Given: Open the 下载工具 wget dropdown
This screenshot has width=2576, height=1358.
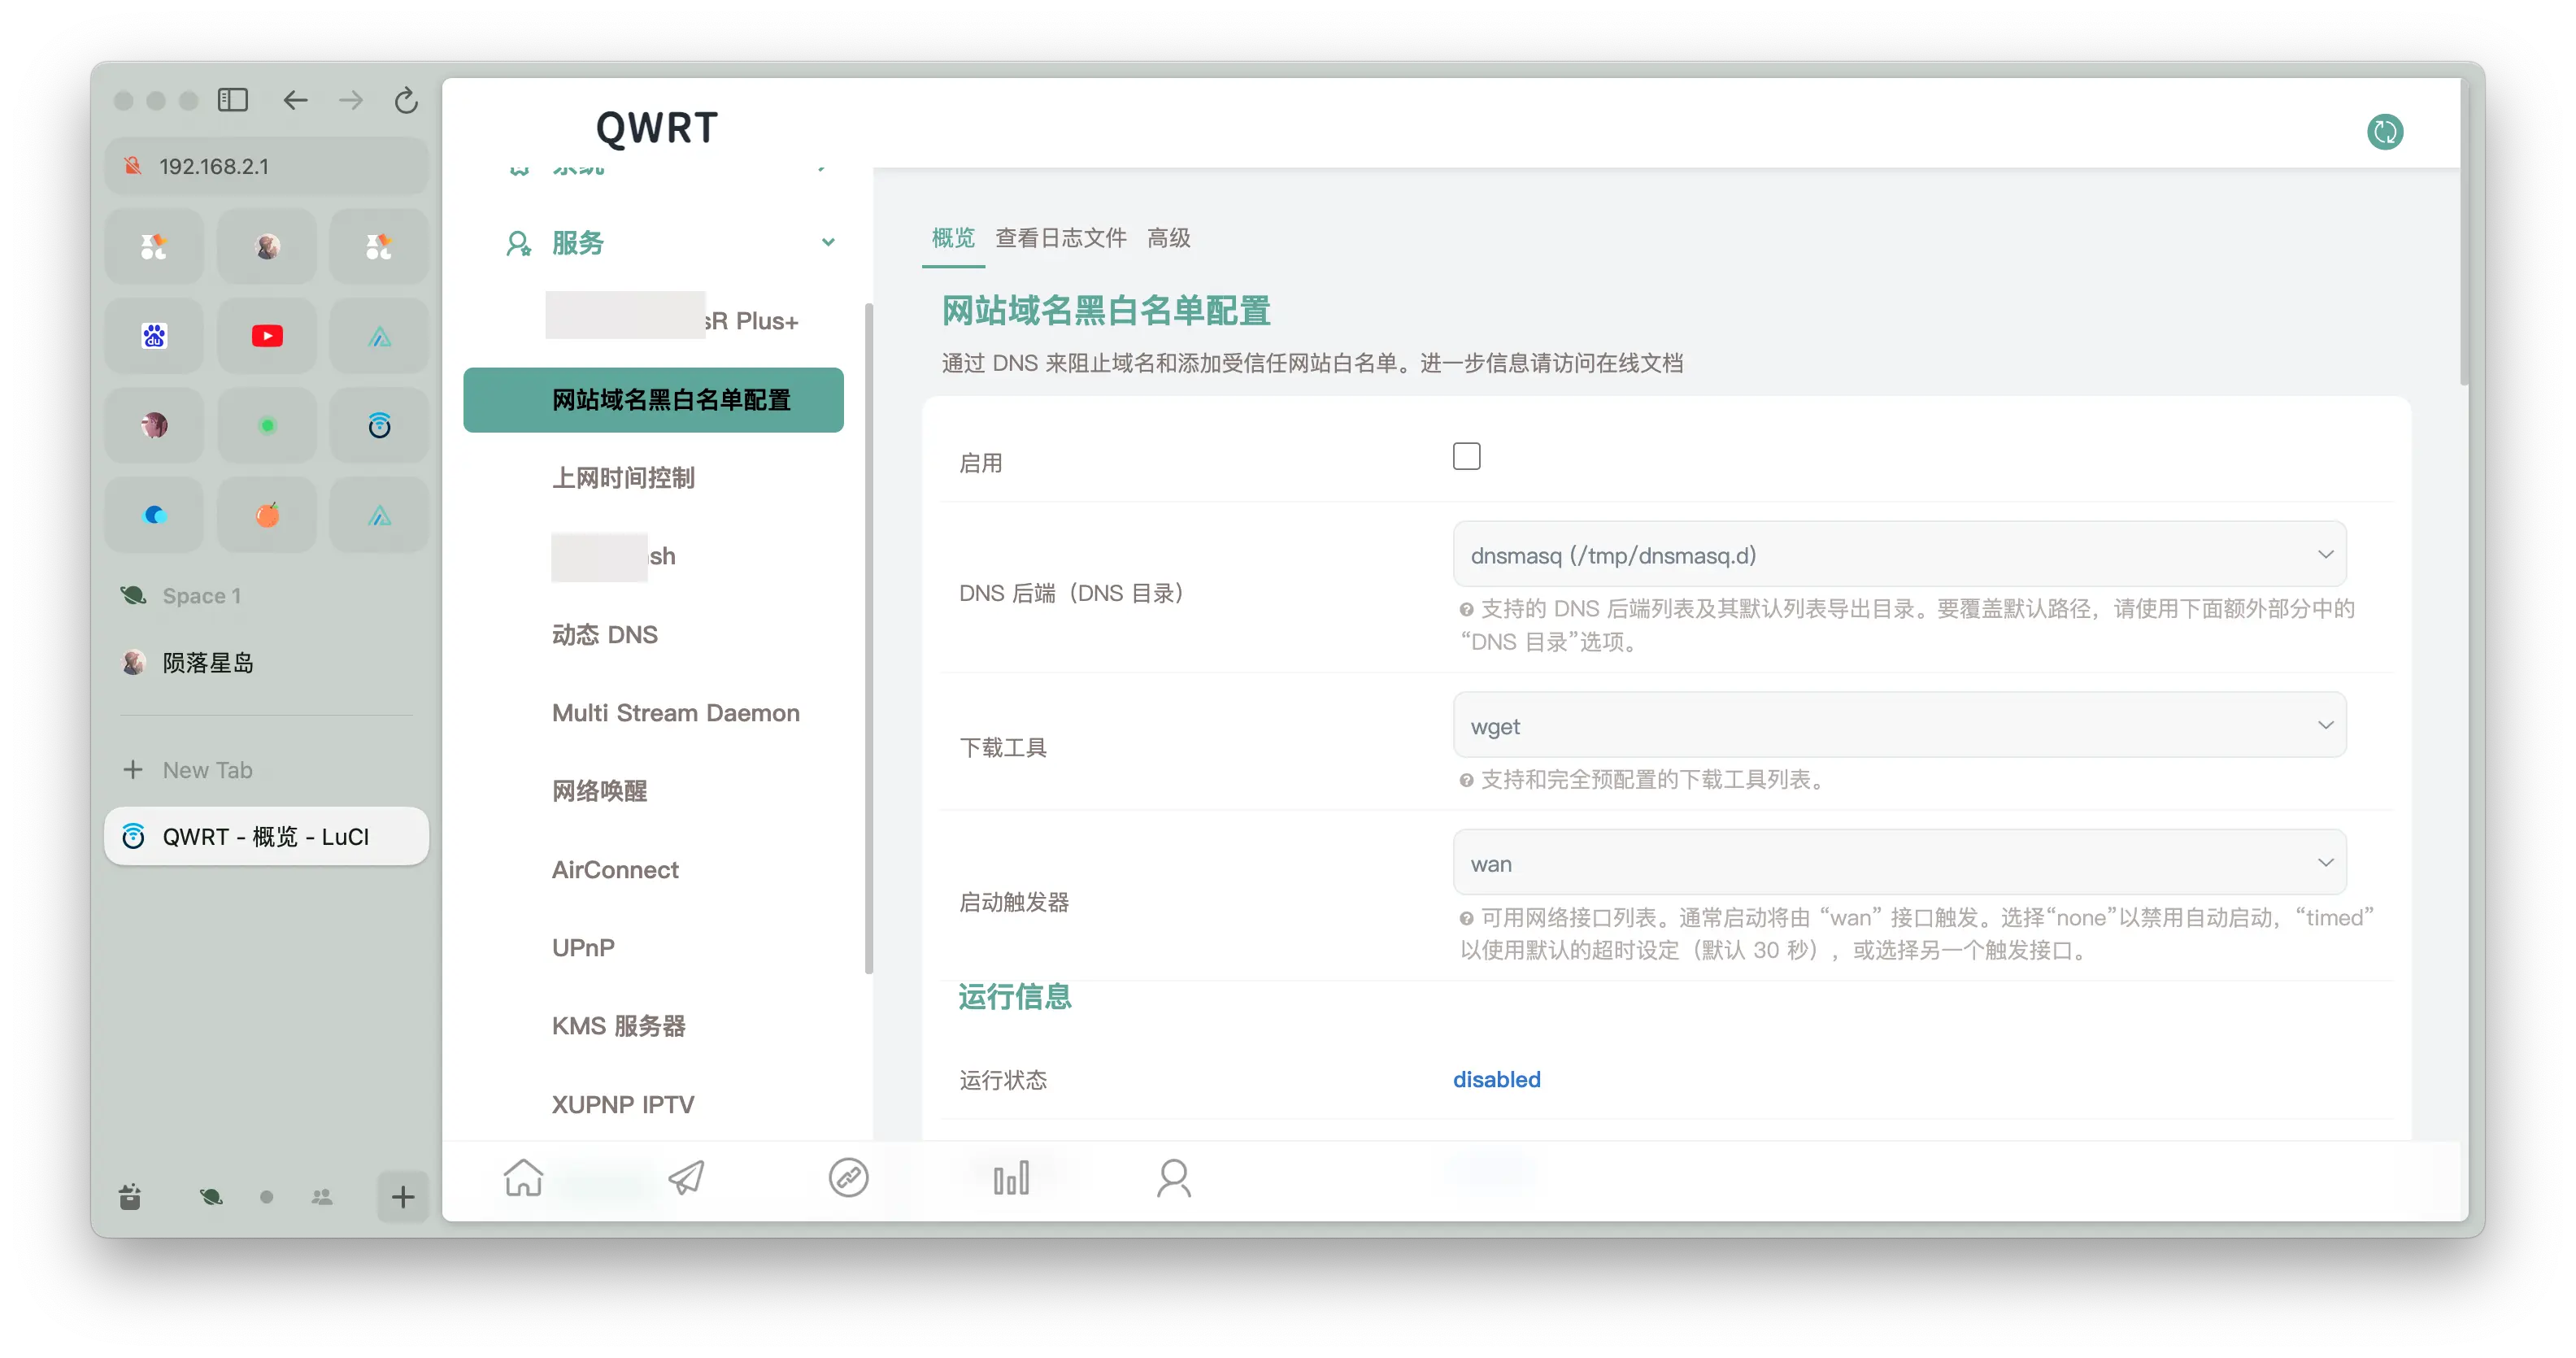Looking at the screenshot, I should click(x=1899, y=726).
